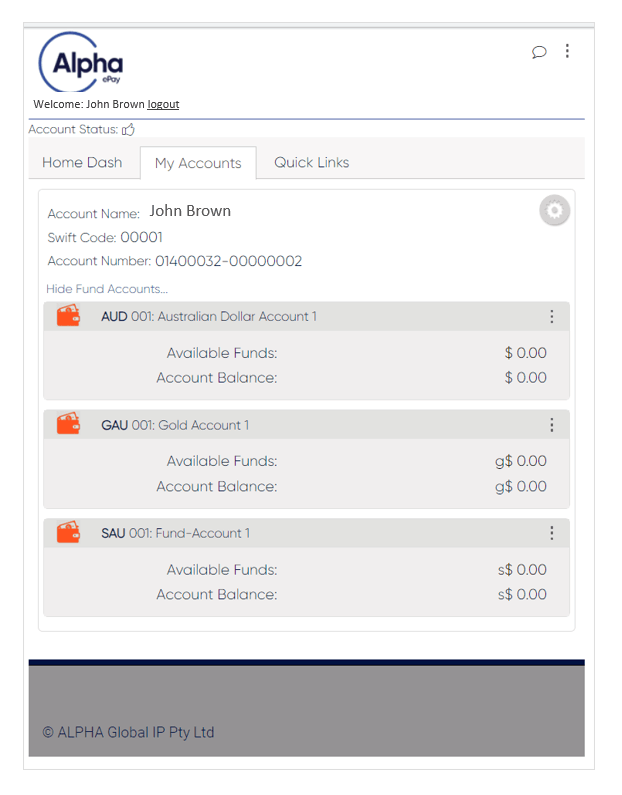Screen dimensions: 622x795
Task: Open the chat bubble icon
Action: click(539, 52)
